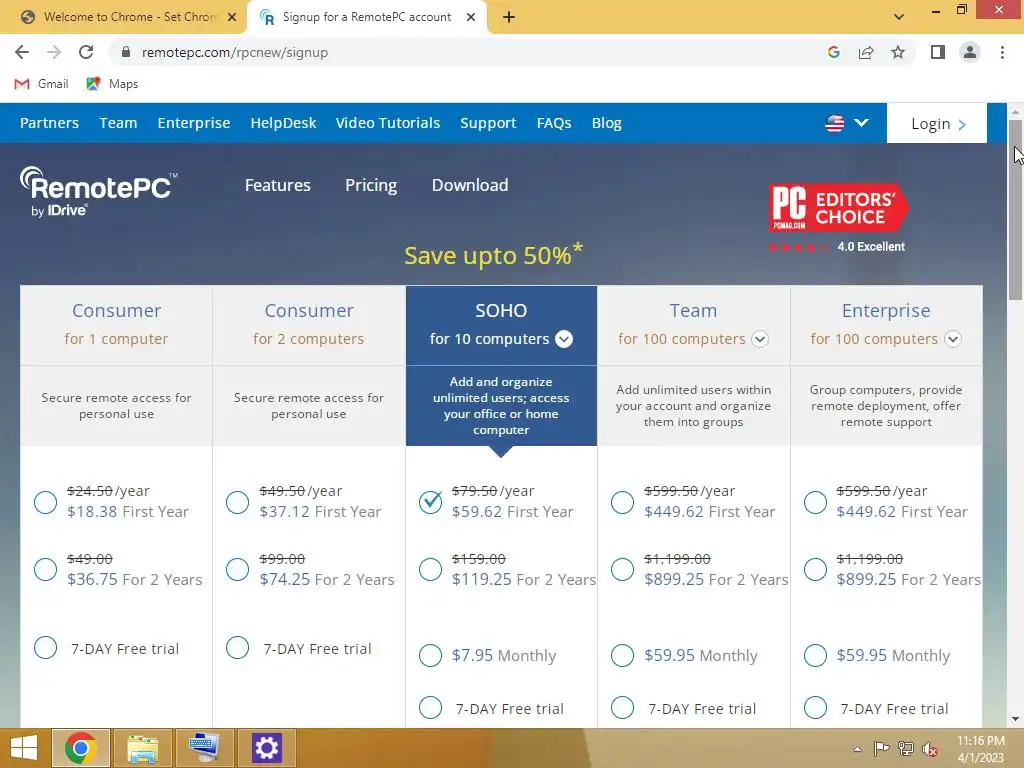Image resolution: width=1024 pixels, height=768 pixels.
Task: Click the PC Editors' Choice badge
Action: [838, 208]
